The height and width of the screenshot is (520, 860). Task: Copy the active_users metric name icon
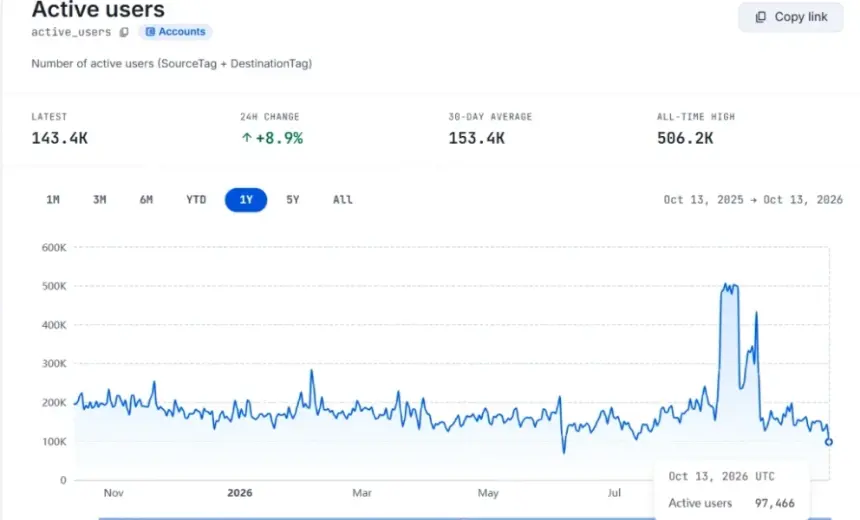click(124, 32)
